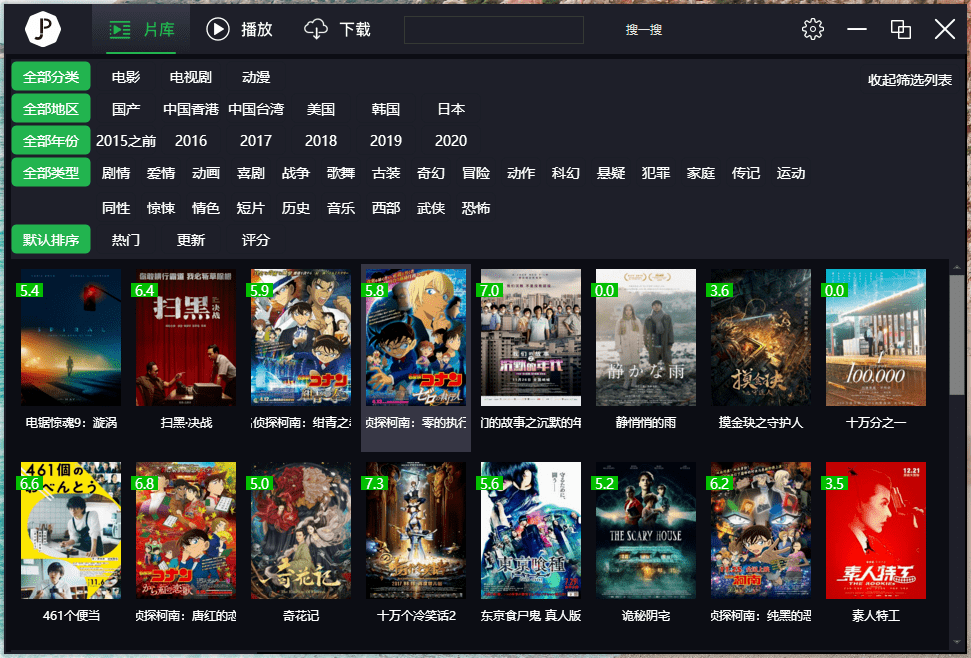Click the circular play icon beside 播放
Viewport: 971px width, 658px height.
[218, 29]
